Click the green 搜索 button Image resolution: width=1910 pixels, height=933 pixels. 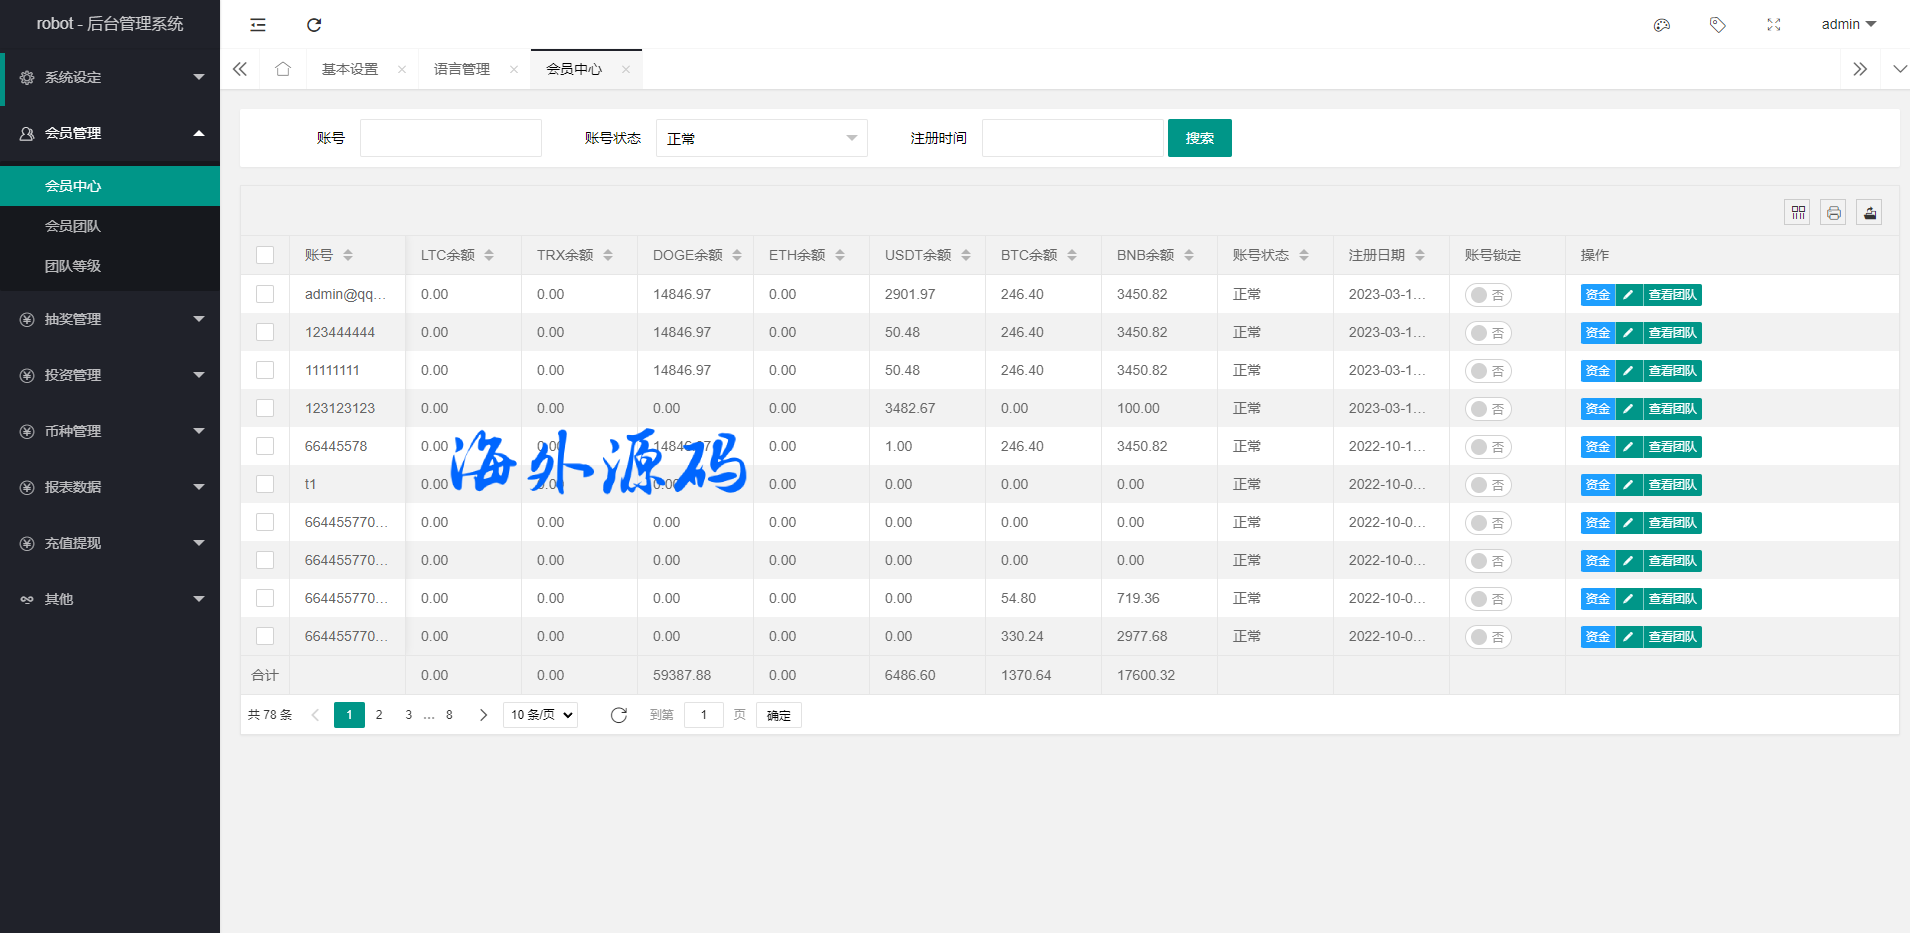(x=1199, y=138)
